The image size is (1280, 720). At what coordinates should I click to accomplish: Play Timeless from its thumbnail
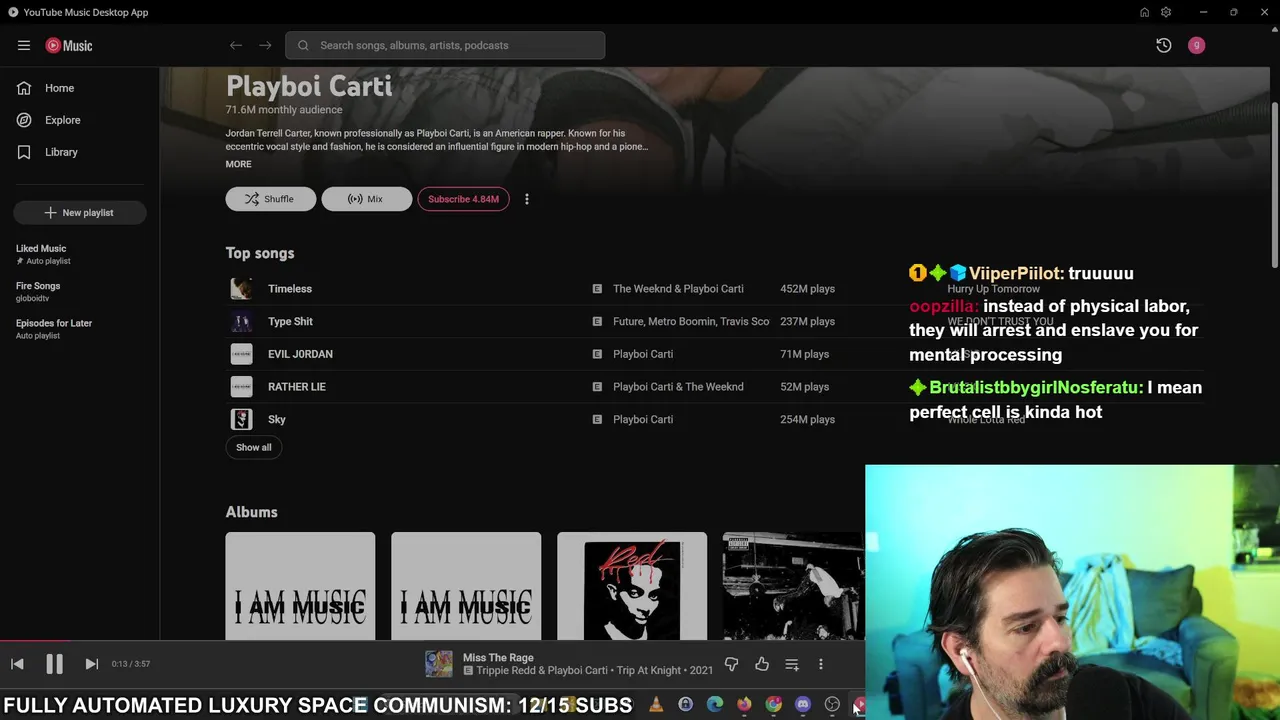click(241, 289)
